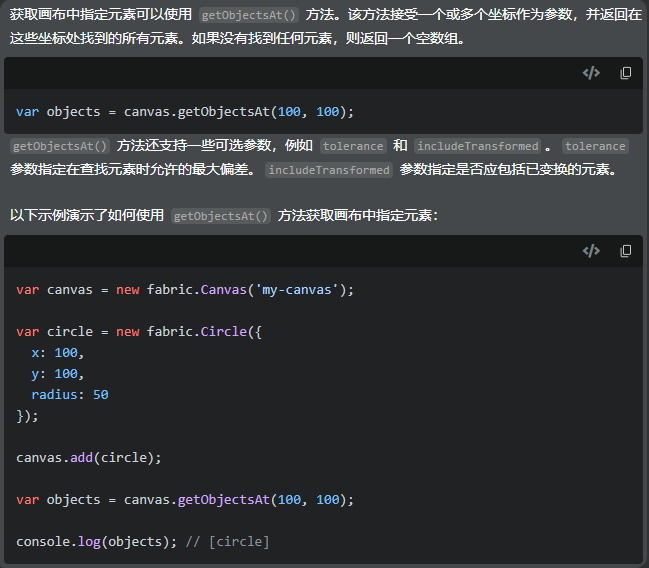The image size is (649, 568).
Task: Click the 'y: 100,' property line
Action: click(x=58, y=374)
